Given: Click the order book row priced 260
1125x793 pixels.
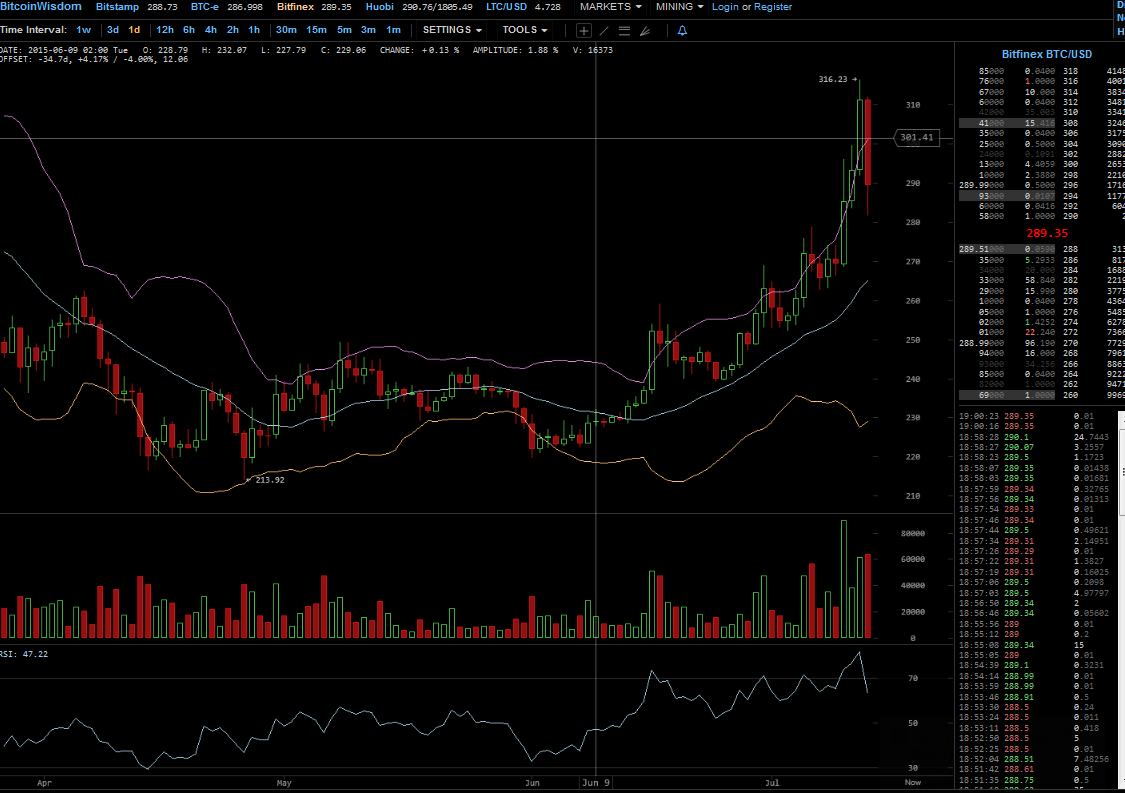Looking at the screenshot, I should (1042, 395).
